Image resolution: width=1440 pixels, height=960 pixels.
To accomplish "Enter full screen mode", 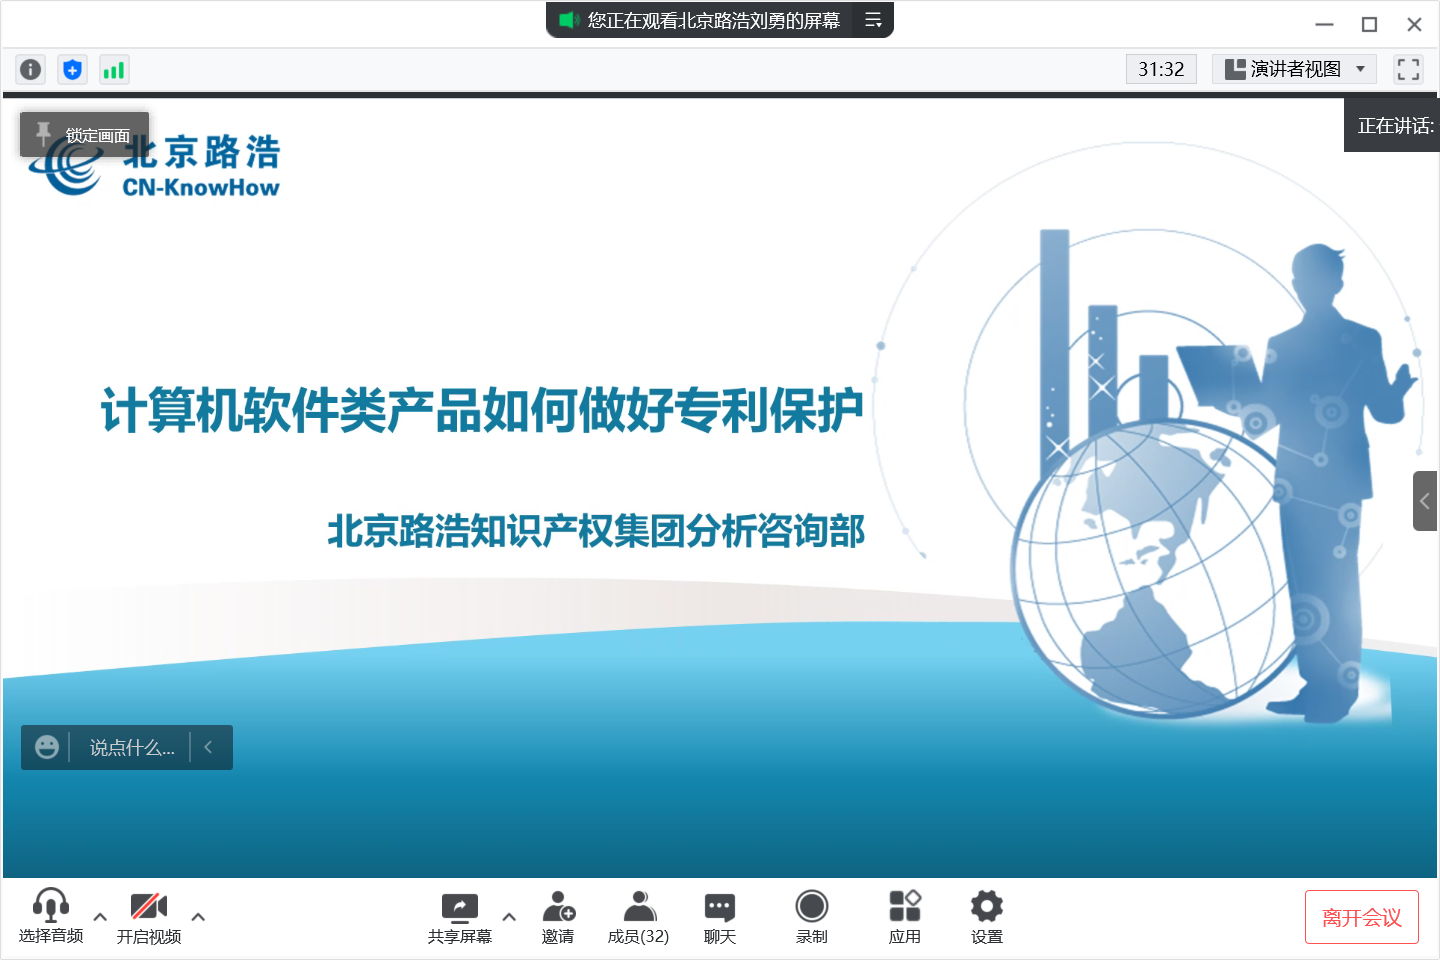I will pyautogui.click(x=1408, y=69).
